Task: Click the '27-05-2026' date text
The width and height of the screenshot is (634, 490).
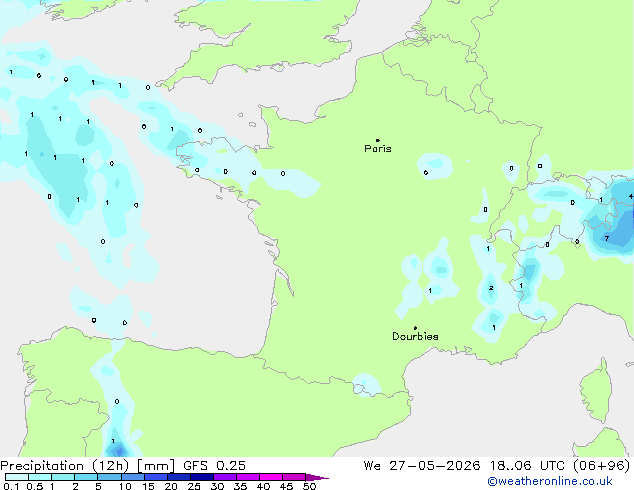Action: coord(435,466)
